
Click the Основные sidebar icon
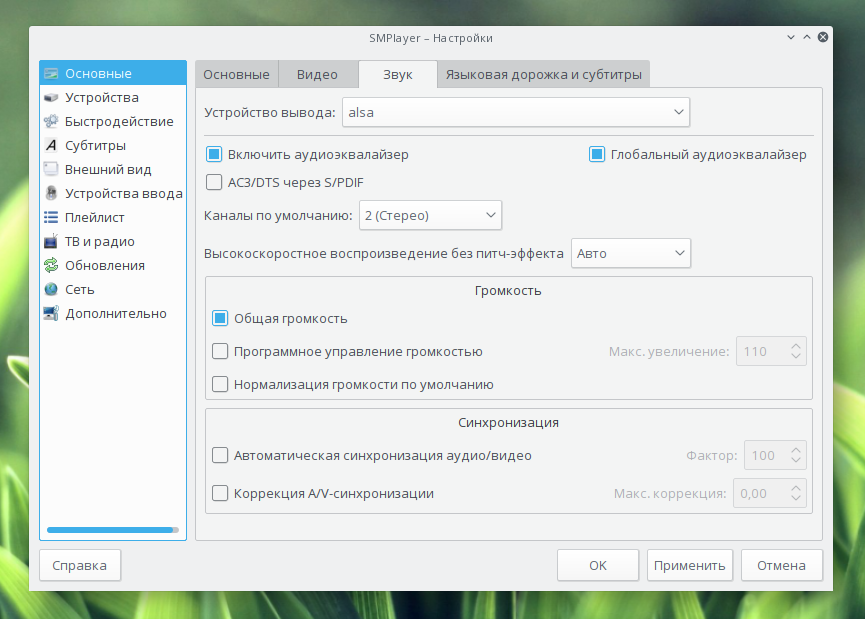[x=51, y=73]
